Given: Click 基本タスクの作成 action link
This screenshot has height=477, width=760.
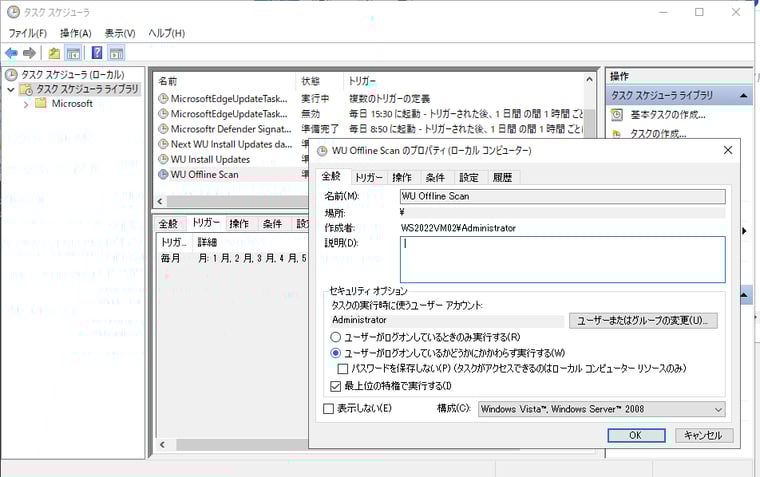Looking at the screenshot, I should click(x=668, y=115).
